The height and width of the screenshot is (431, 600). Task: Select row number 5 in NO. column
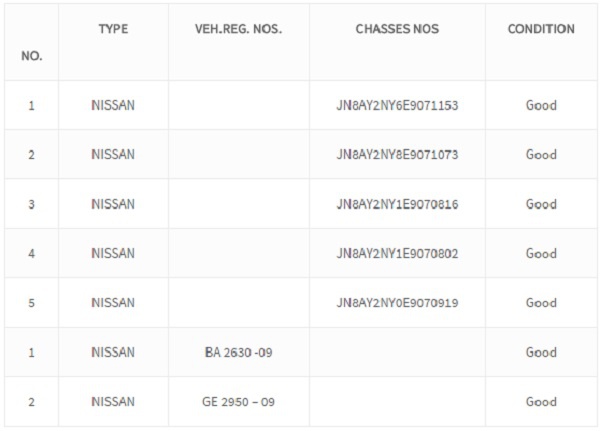point(31,303)
